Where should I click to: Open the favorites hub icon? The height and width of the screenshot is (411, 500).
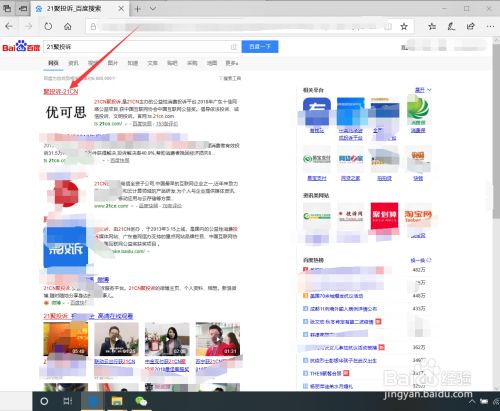[x=432, y=26]
